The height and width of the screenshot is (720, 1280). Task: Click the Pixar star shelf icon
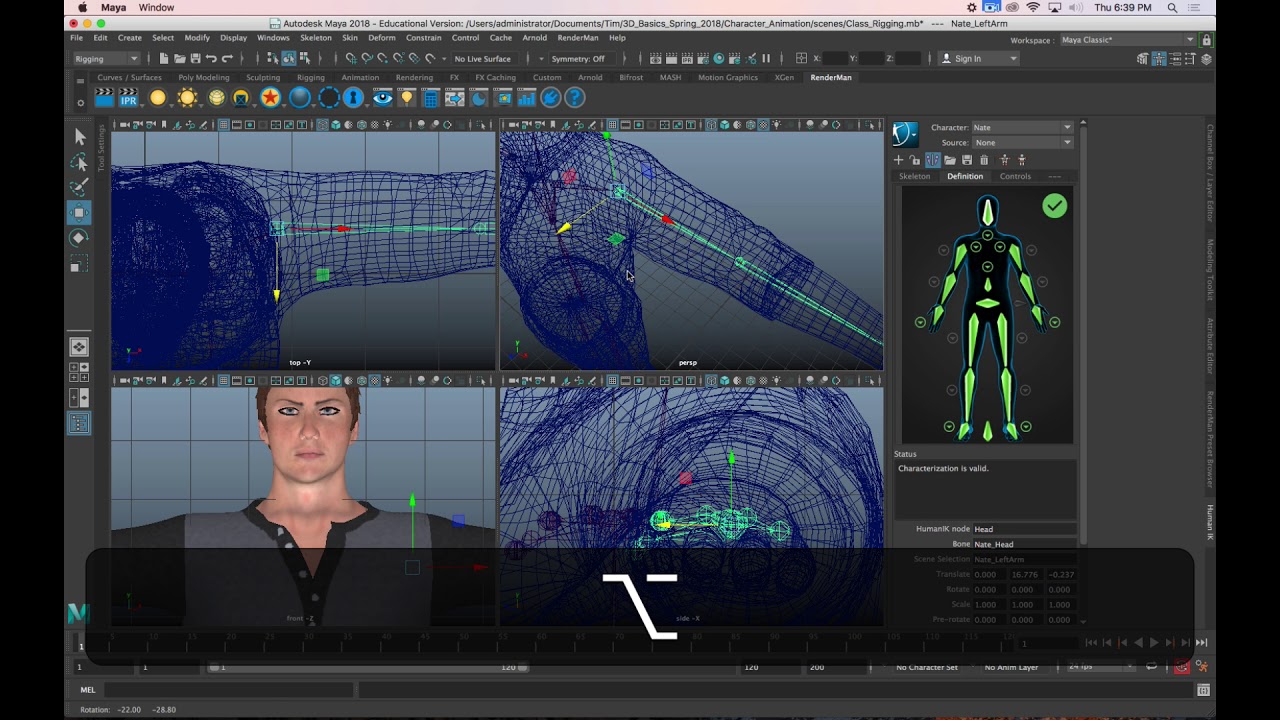(270, 98)
